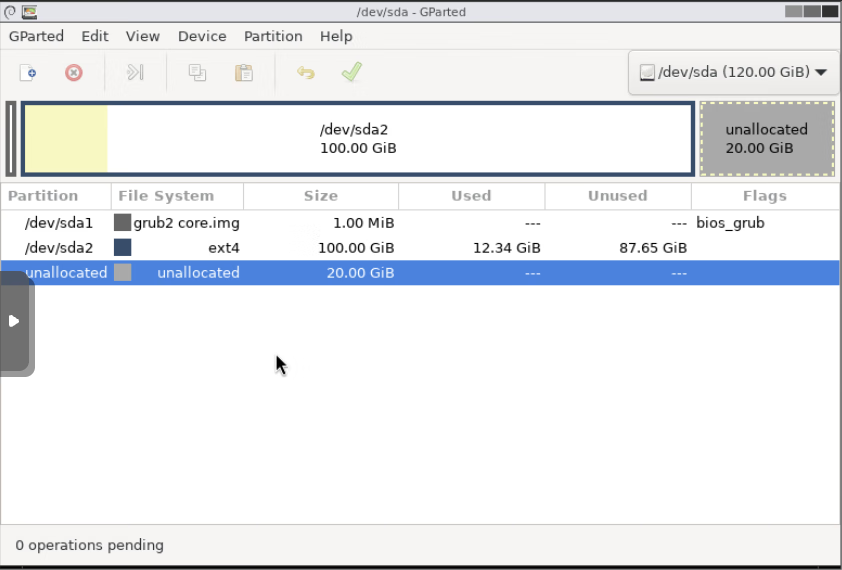The height and width of the screenshot is (570, 842).
Task: Click the New partition toolbar icon
Action: tap(28, 73)
